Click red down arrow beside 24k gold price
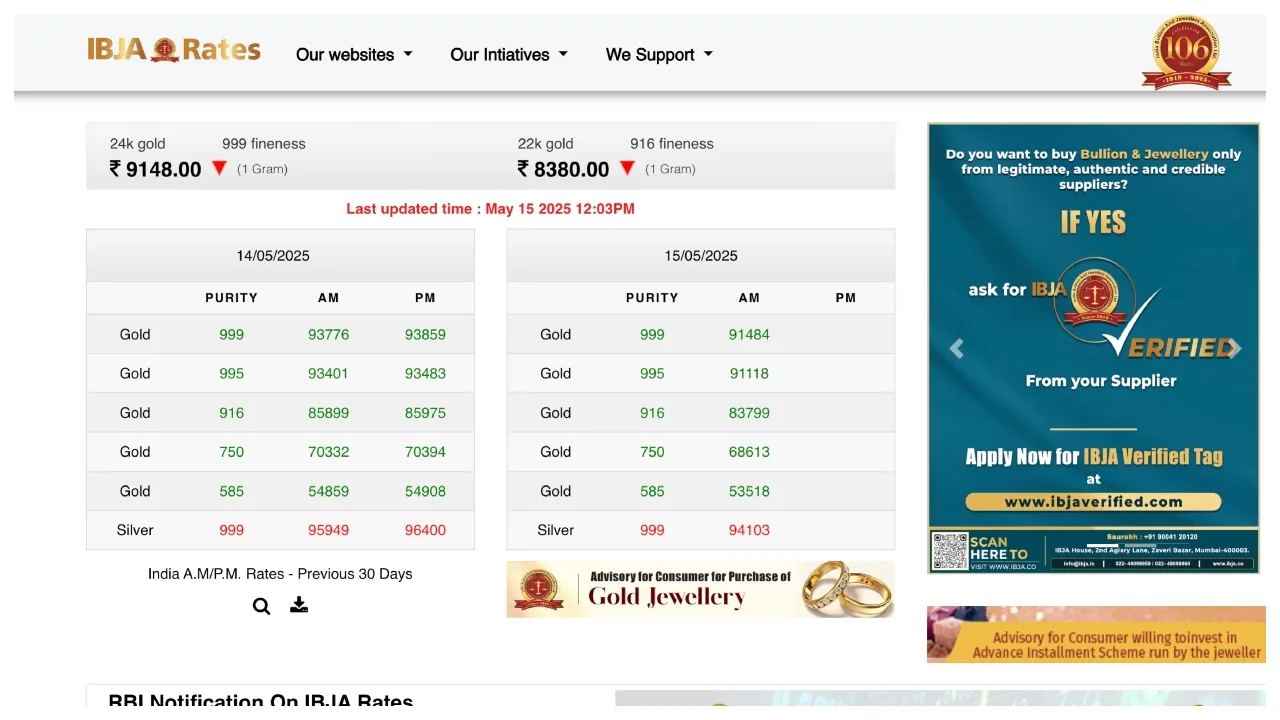1280x720 pixels. click(x=220, y=169)
